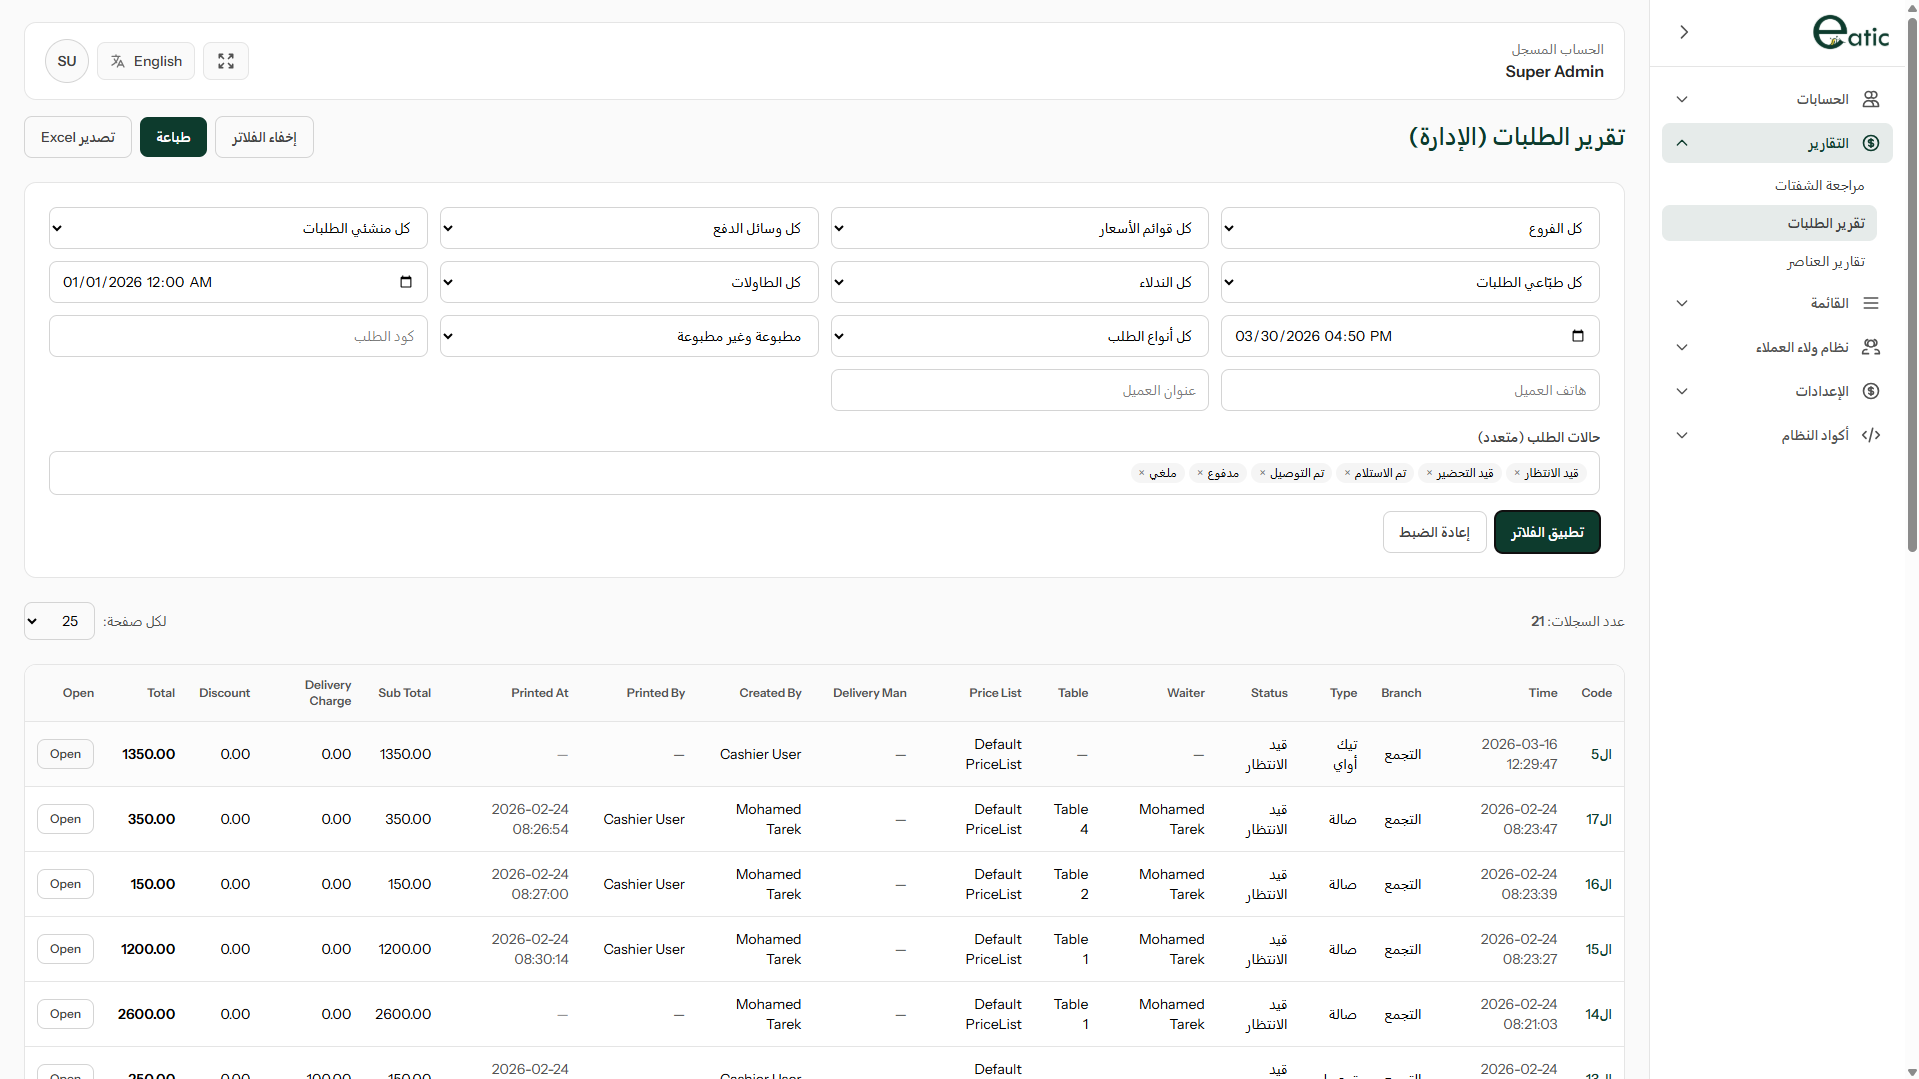Click the menu (القائمة) list icon
The width and height of the screenshot is (1919, 1079).
pyautogui.click(x=1872, y=302)
